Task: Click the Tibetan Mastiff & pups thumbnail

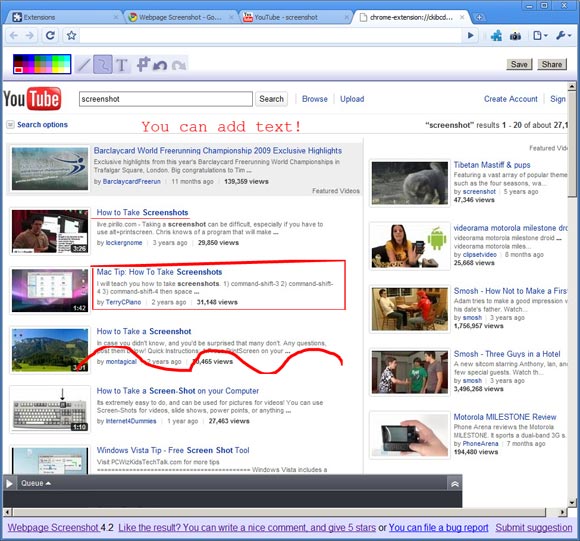Action: 410,183
